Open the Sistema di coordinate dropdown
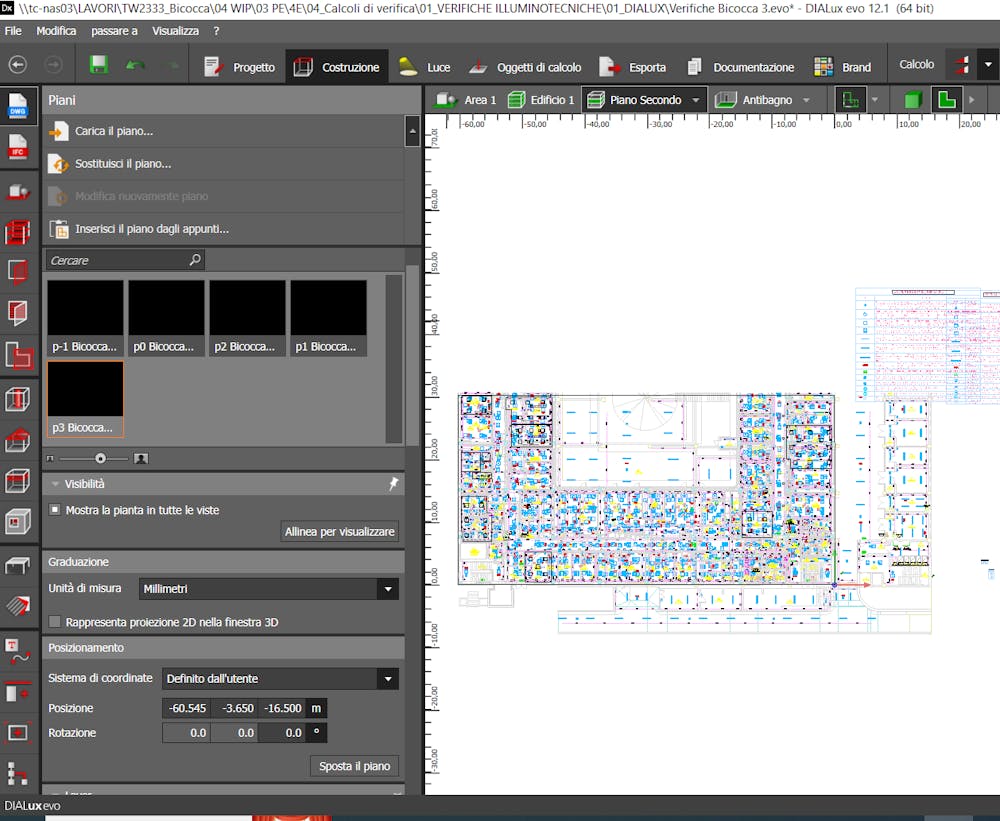 coord(388,679)
